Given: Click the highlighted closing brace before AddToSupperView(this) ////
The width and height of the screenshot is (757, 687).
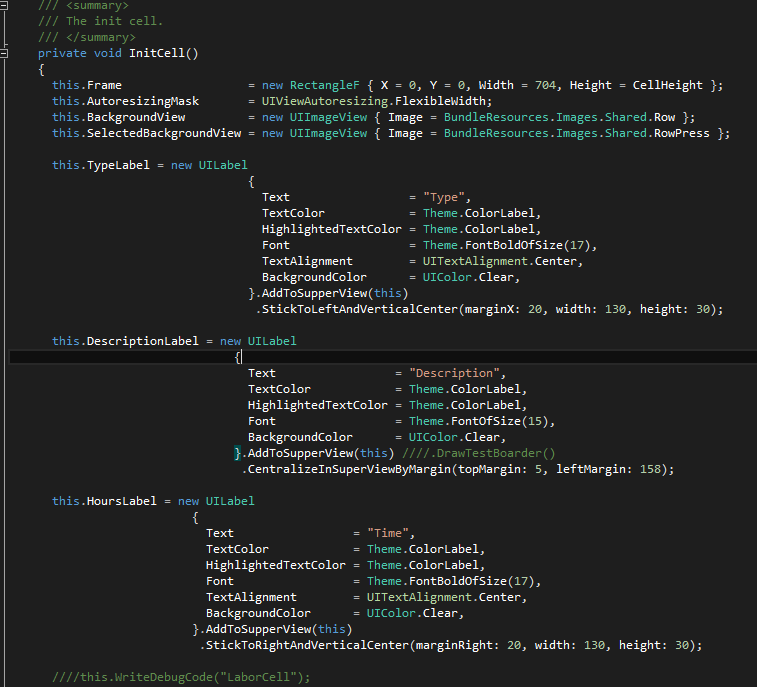Looking at the screenshot, I should tap(237, 453).
